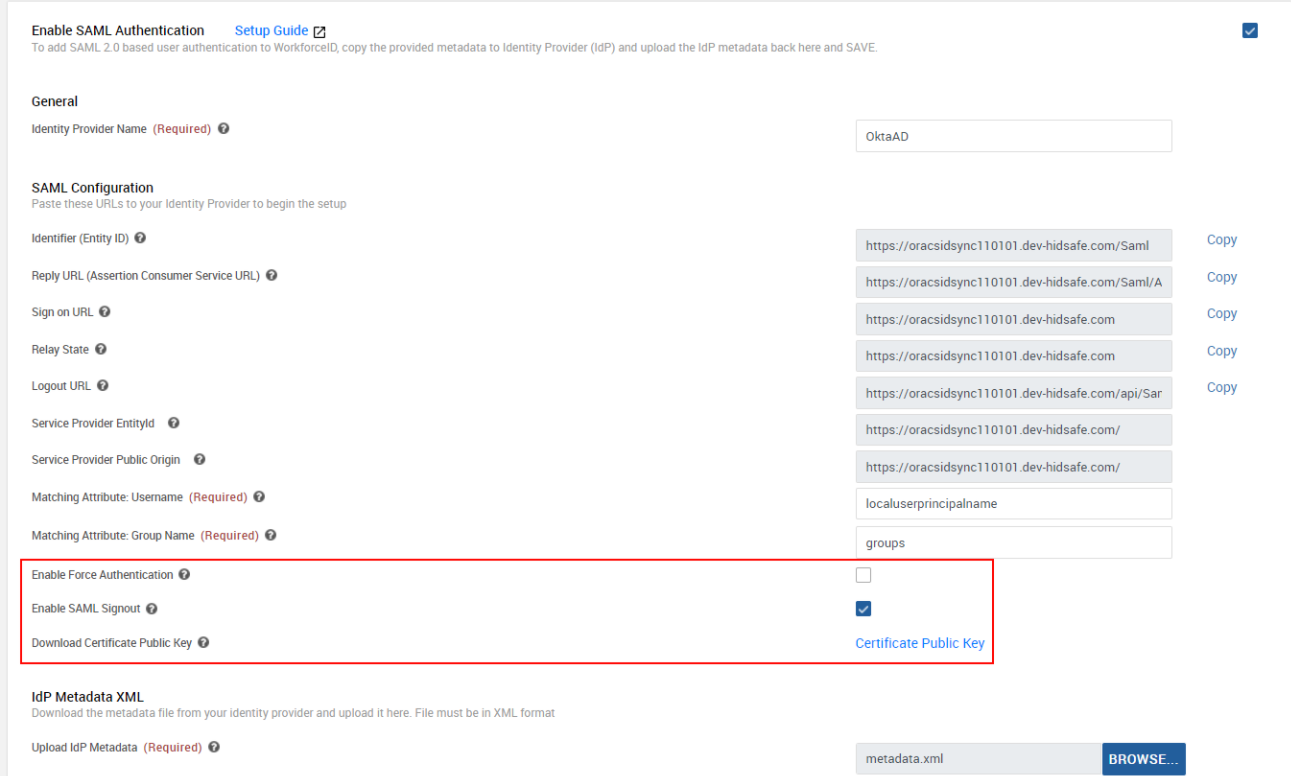Click help icon beside Relay State

(x=101, y=349)
